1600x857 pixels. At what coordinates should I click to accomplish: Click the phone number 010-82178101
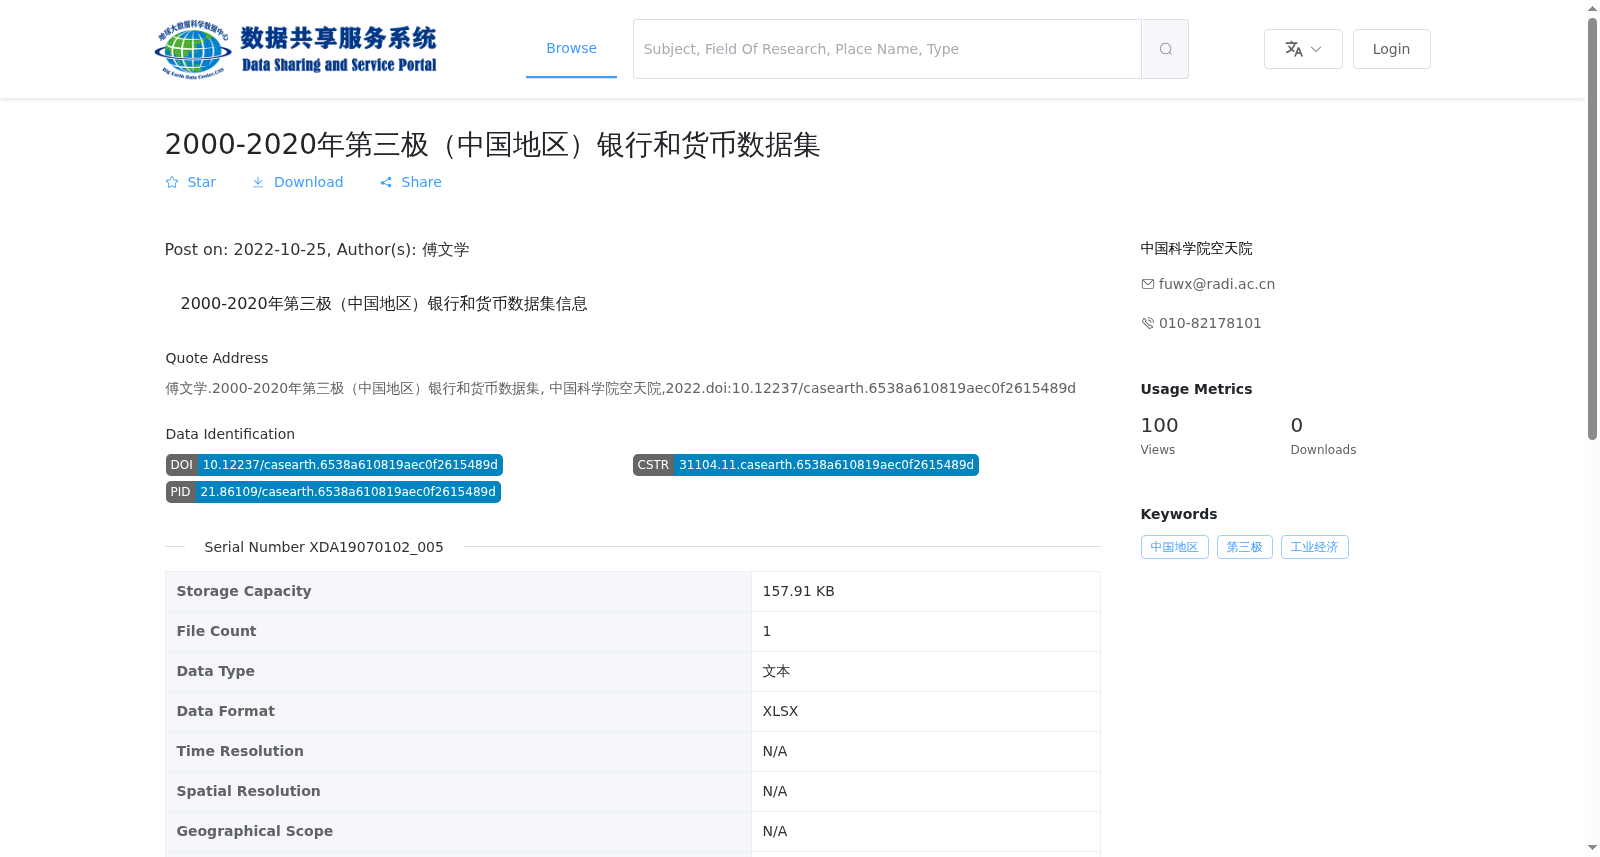coord(1210,323)
